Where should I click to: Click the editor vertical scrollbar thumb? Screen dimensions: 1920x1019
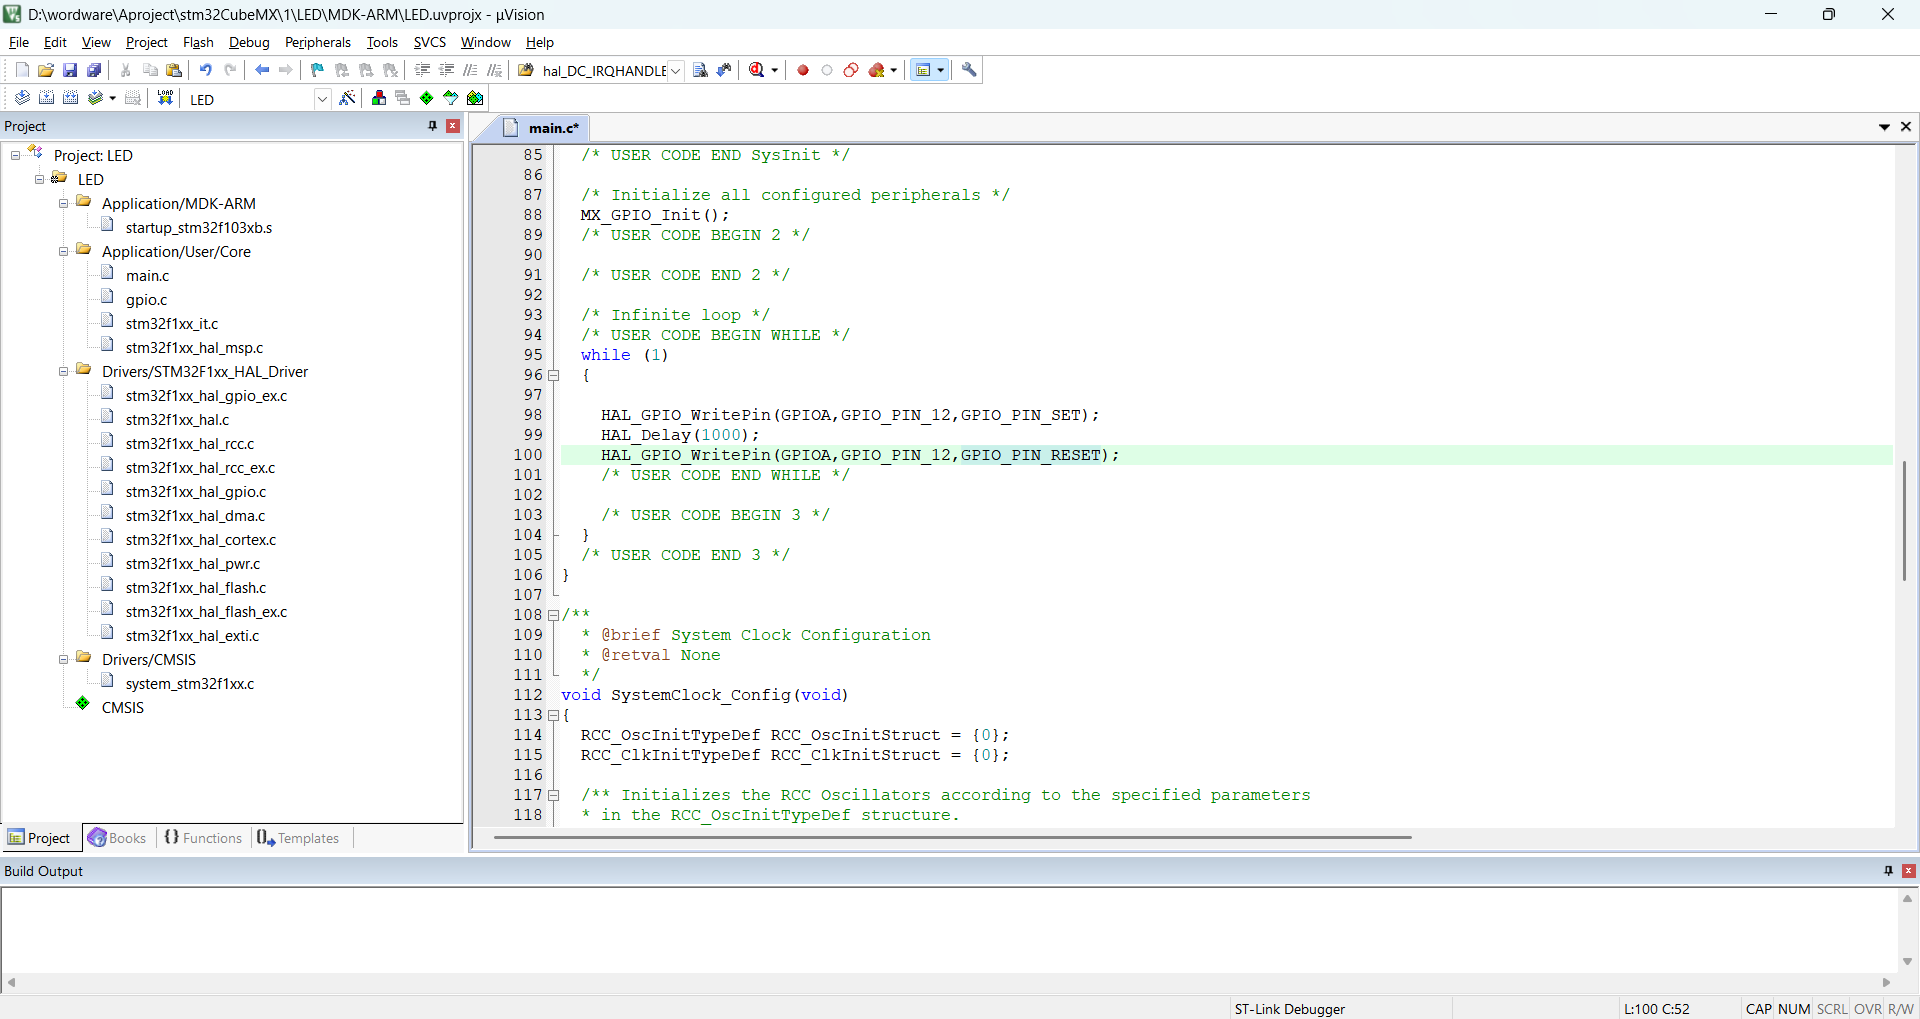click(1904, 520)
